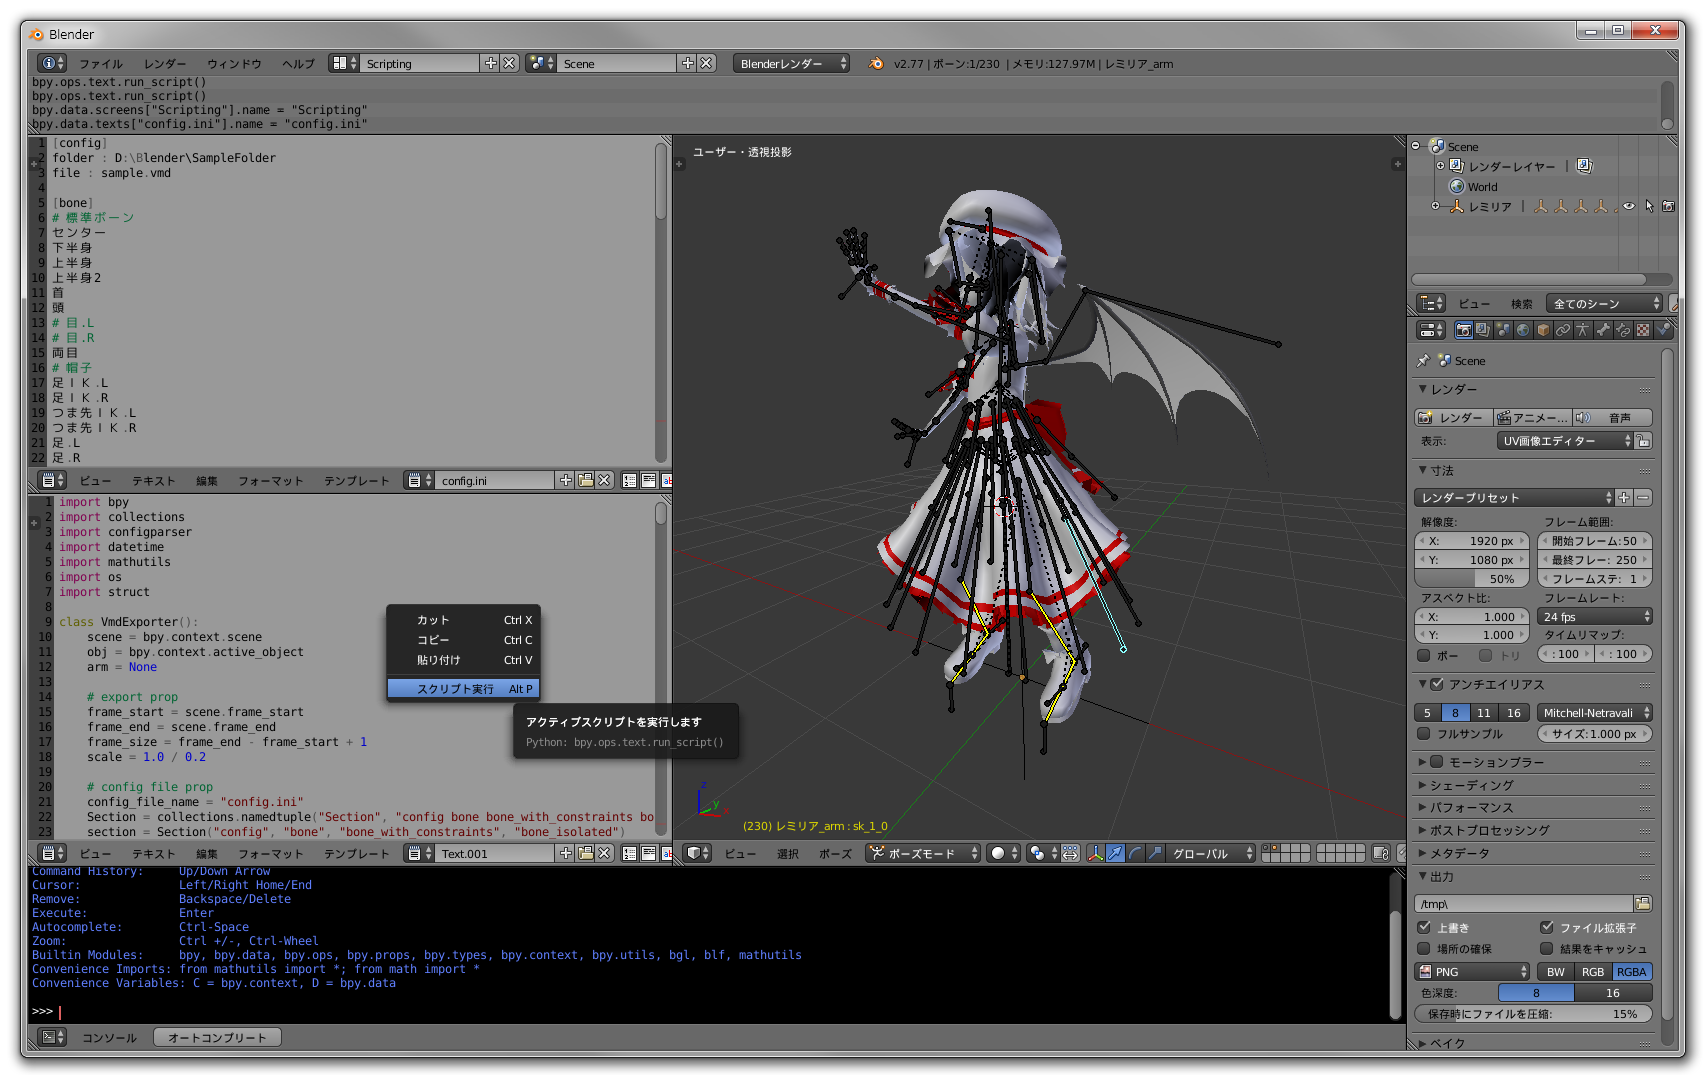
Task: Toggle word wrap in config.ini editor
Action: pyautogui.click(x=649, y=481)
